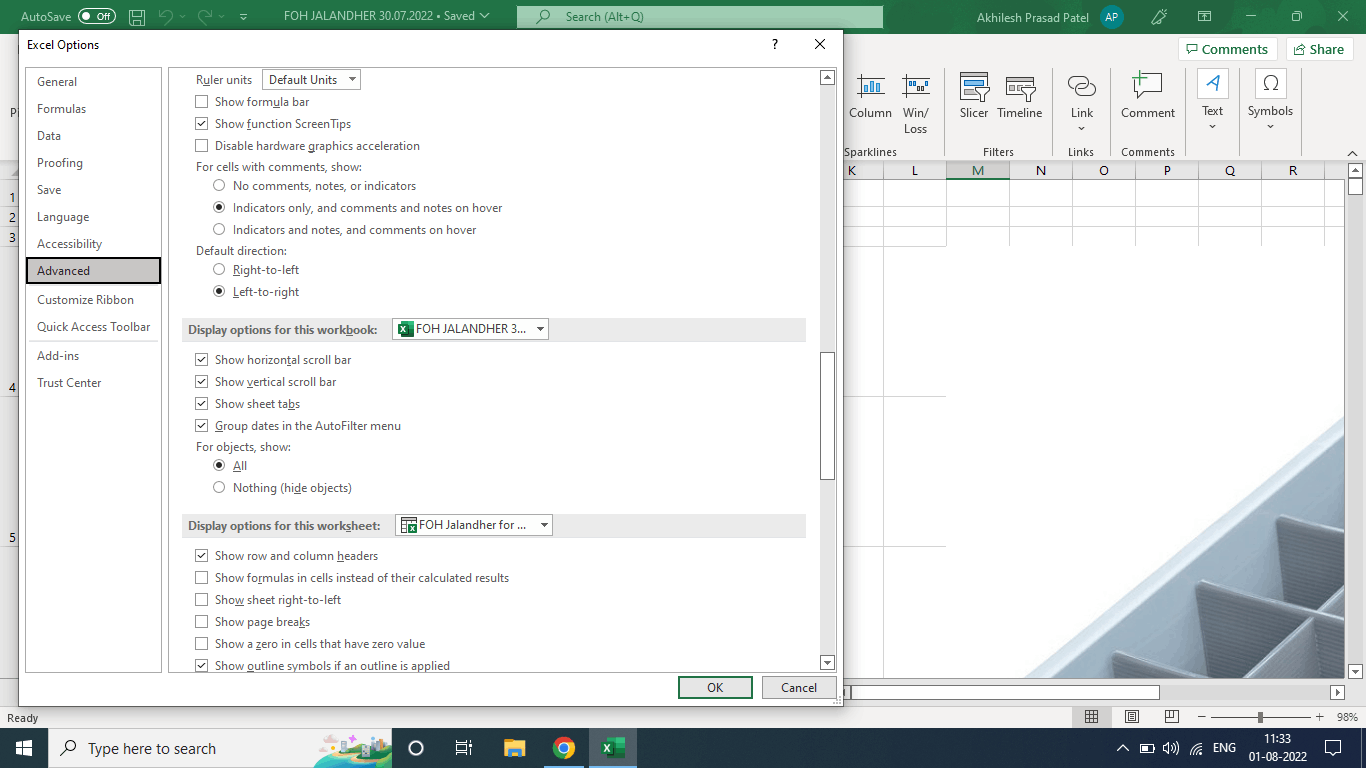The width and height of the screenshot is (1366, 768).
Task: Open the notification center icon
Action: (x=1332, y=748)
